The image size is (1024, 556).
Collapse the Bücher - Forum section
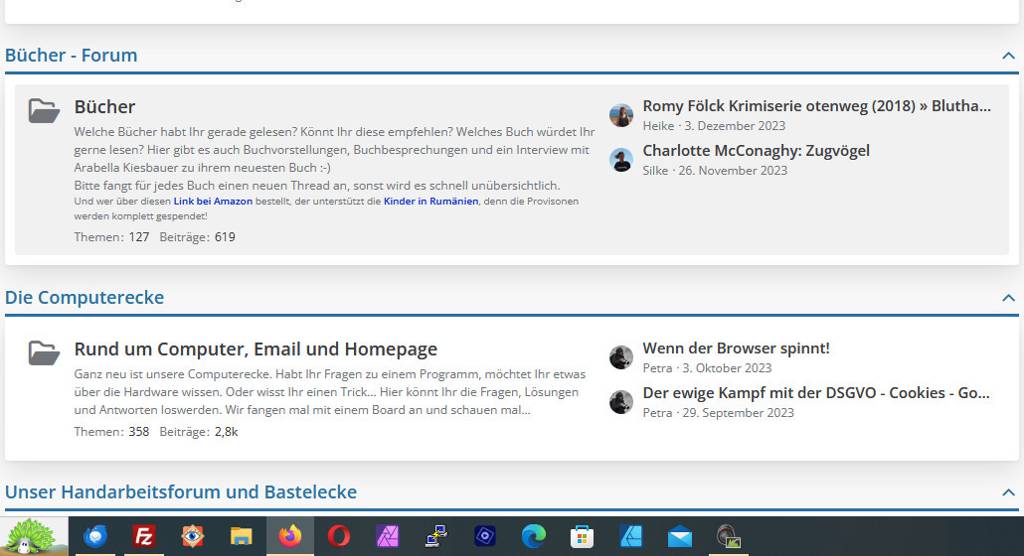1008,56
